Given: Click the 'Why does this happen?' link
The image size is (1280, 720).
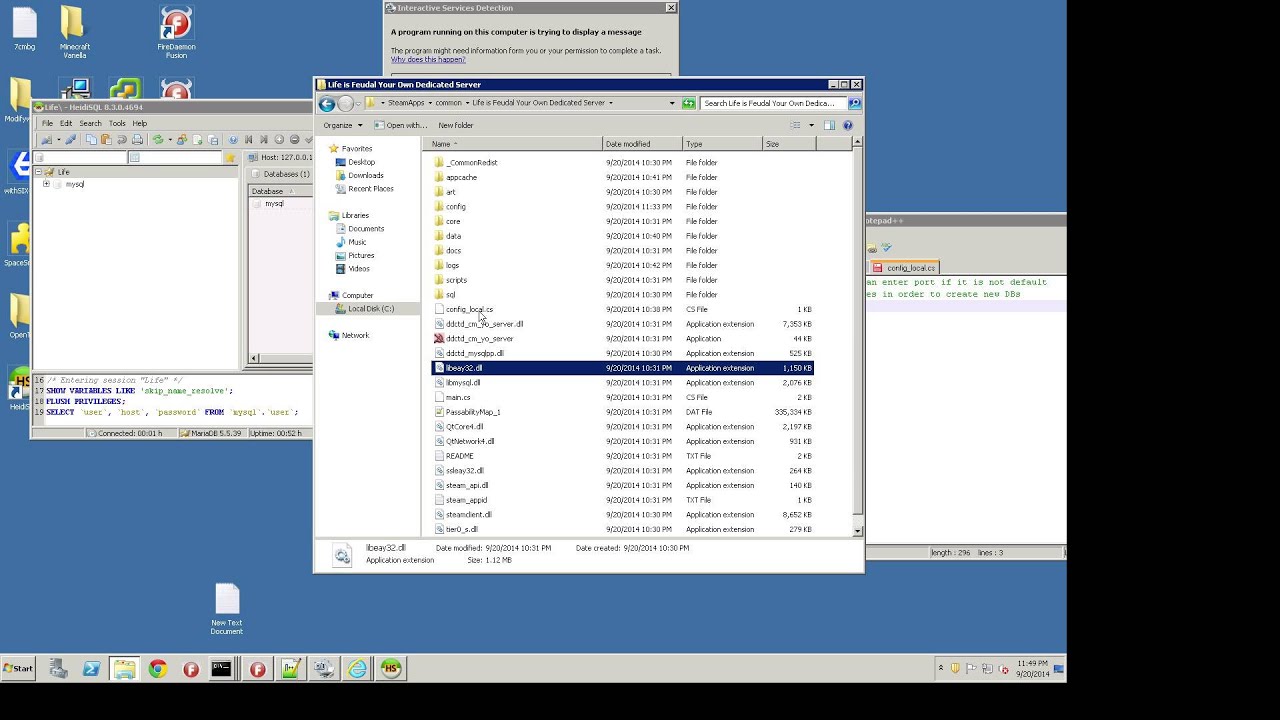Looking at the screenshot, I should tap(428, 60).
